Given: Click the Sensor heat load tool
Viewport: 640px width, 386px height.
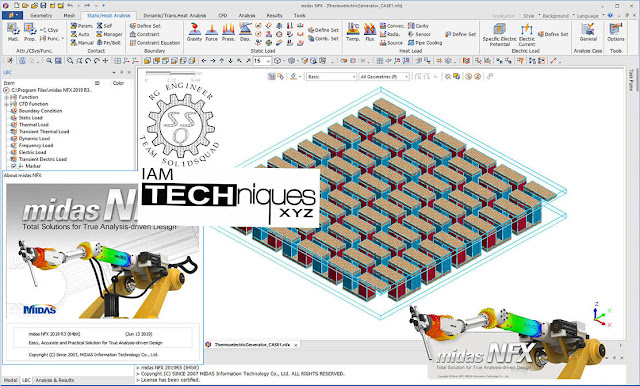Looking at the screenshot, I should click(x=419, y=34).
